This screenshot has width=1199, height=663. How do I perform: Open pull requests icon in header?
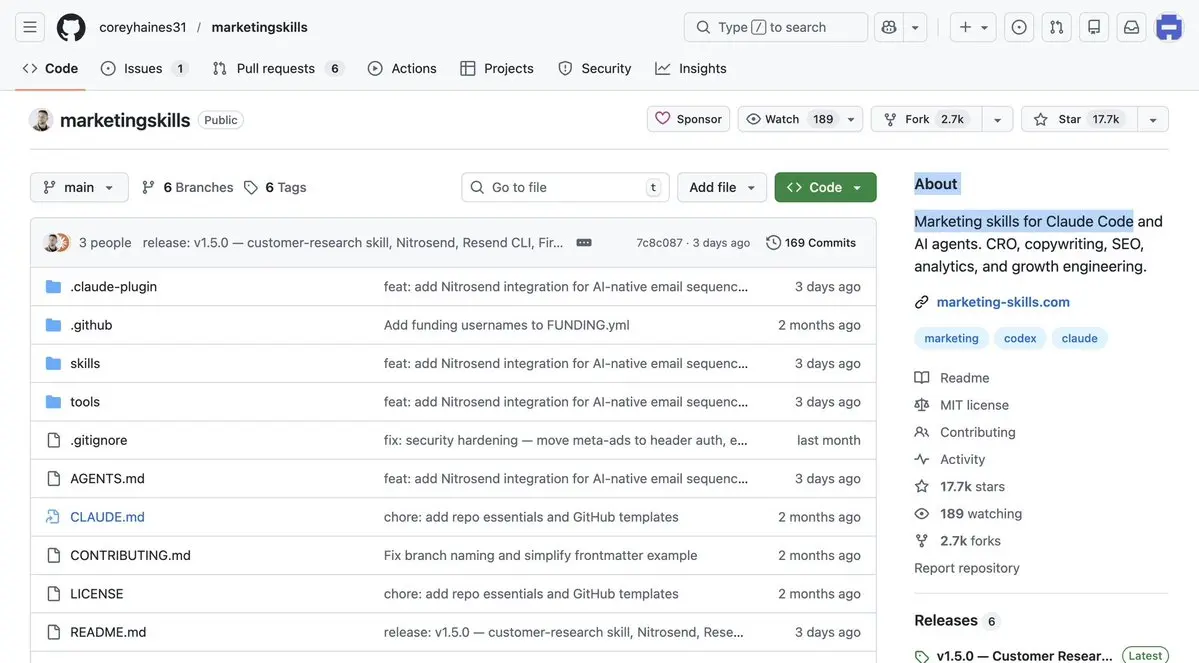(1056, 27)
